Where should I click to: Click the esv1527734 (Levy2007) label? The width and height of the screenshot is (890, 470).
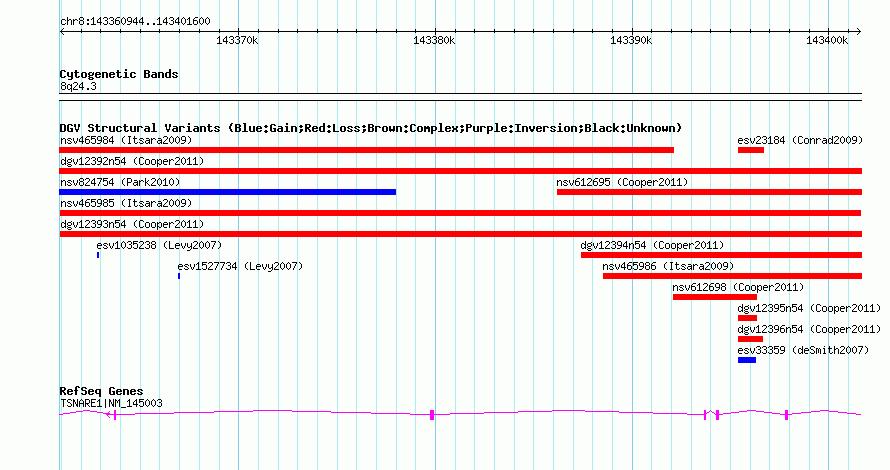point(240,266)
